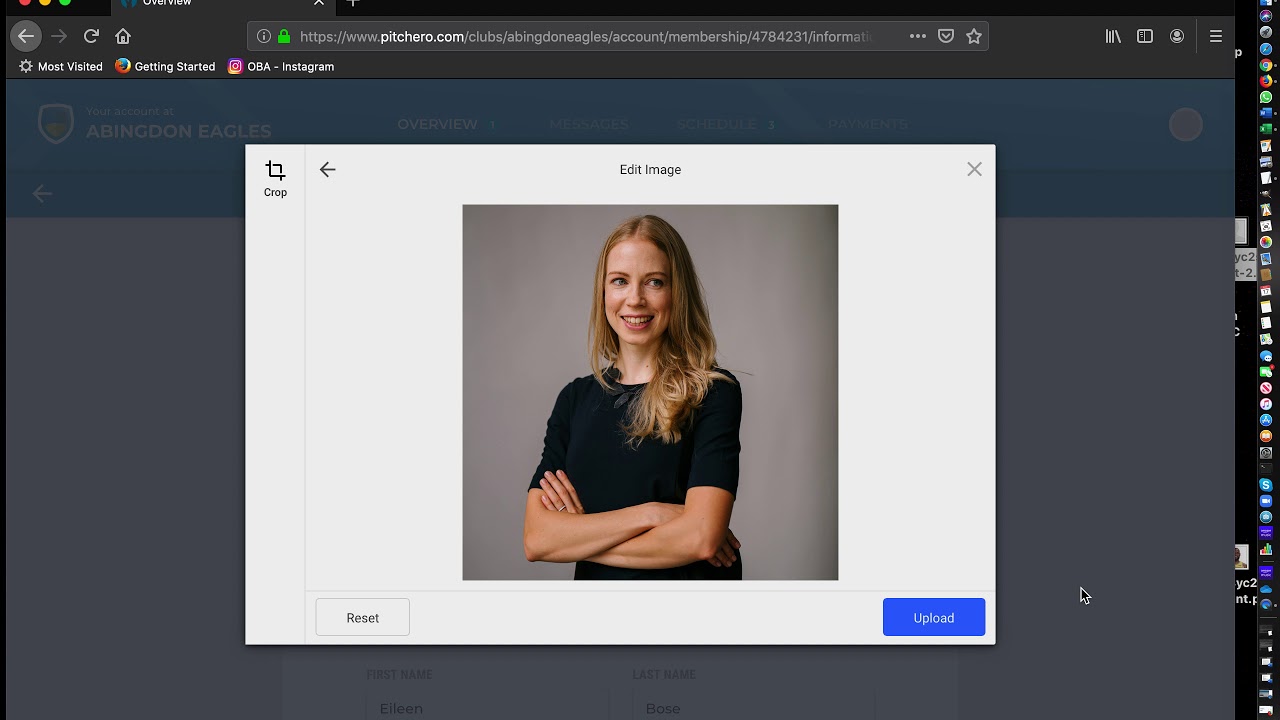
Task: Open the Schedule section in the Abingdon Eagles header
Action: click(x=716, y=124)
